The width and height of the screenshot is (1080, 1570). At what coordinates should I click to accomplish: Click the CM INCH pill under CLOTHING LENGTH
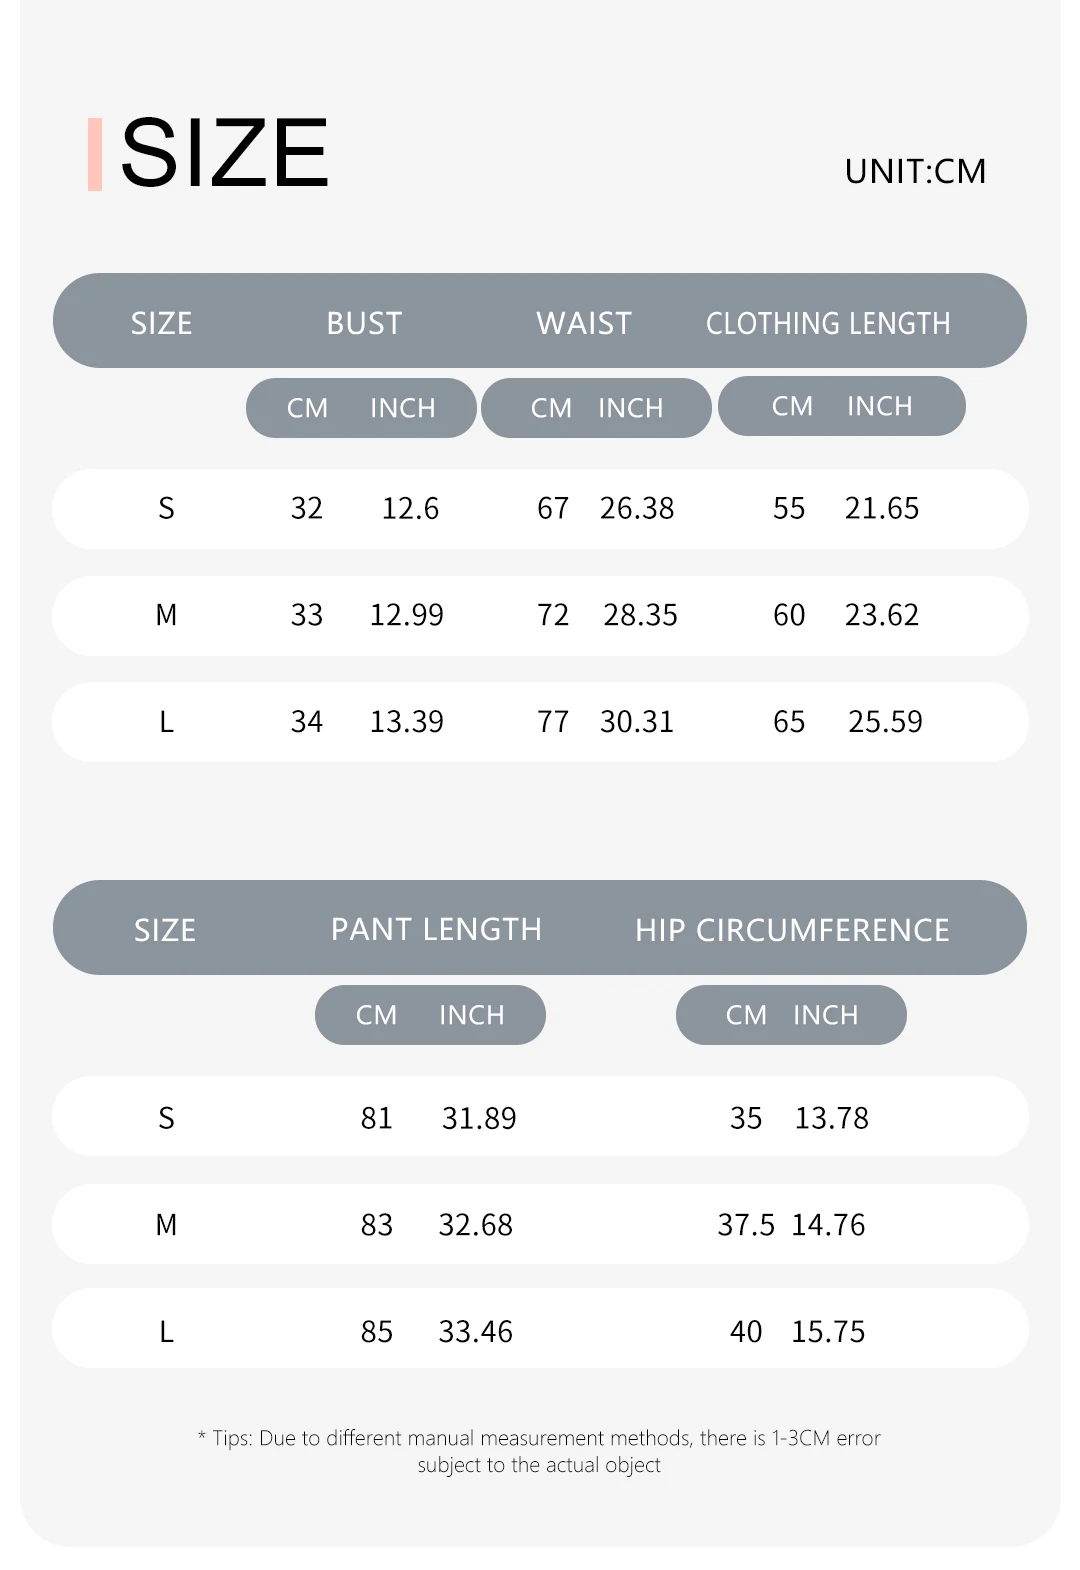[842, 406]
